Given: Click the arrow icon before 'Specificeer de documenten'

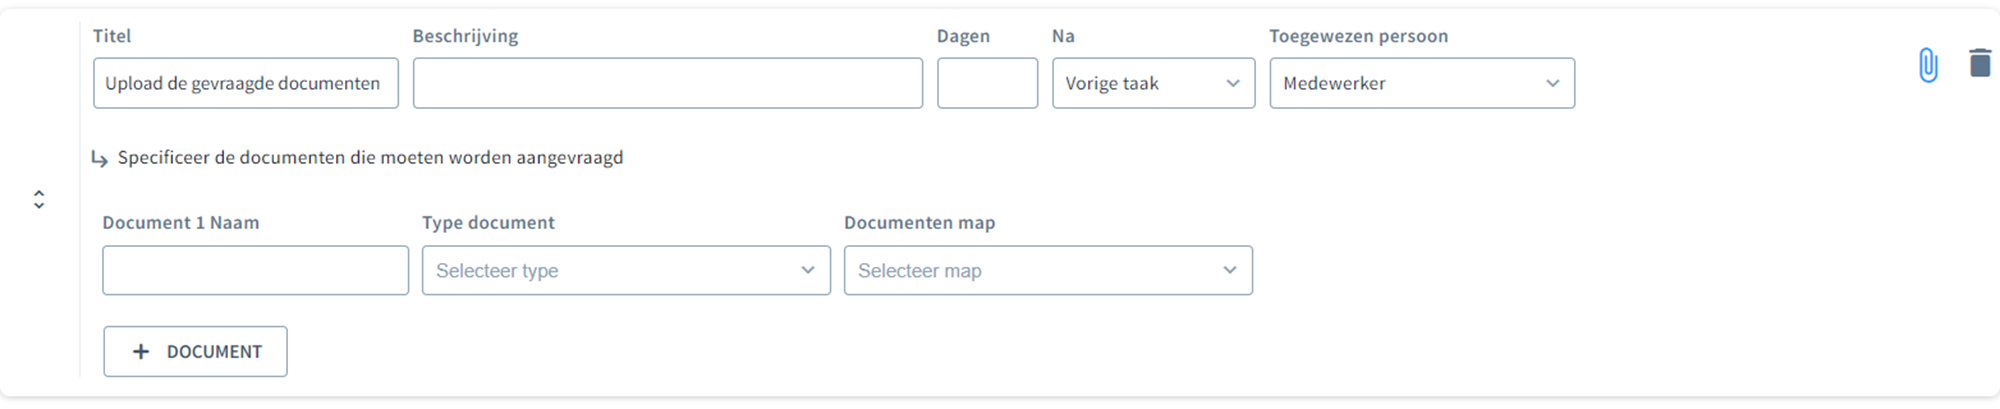Looking at the screenshot, I should coord(99,158).
